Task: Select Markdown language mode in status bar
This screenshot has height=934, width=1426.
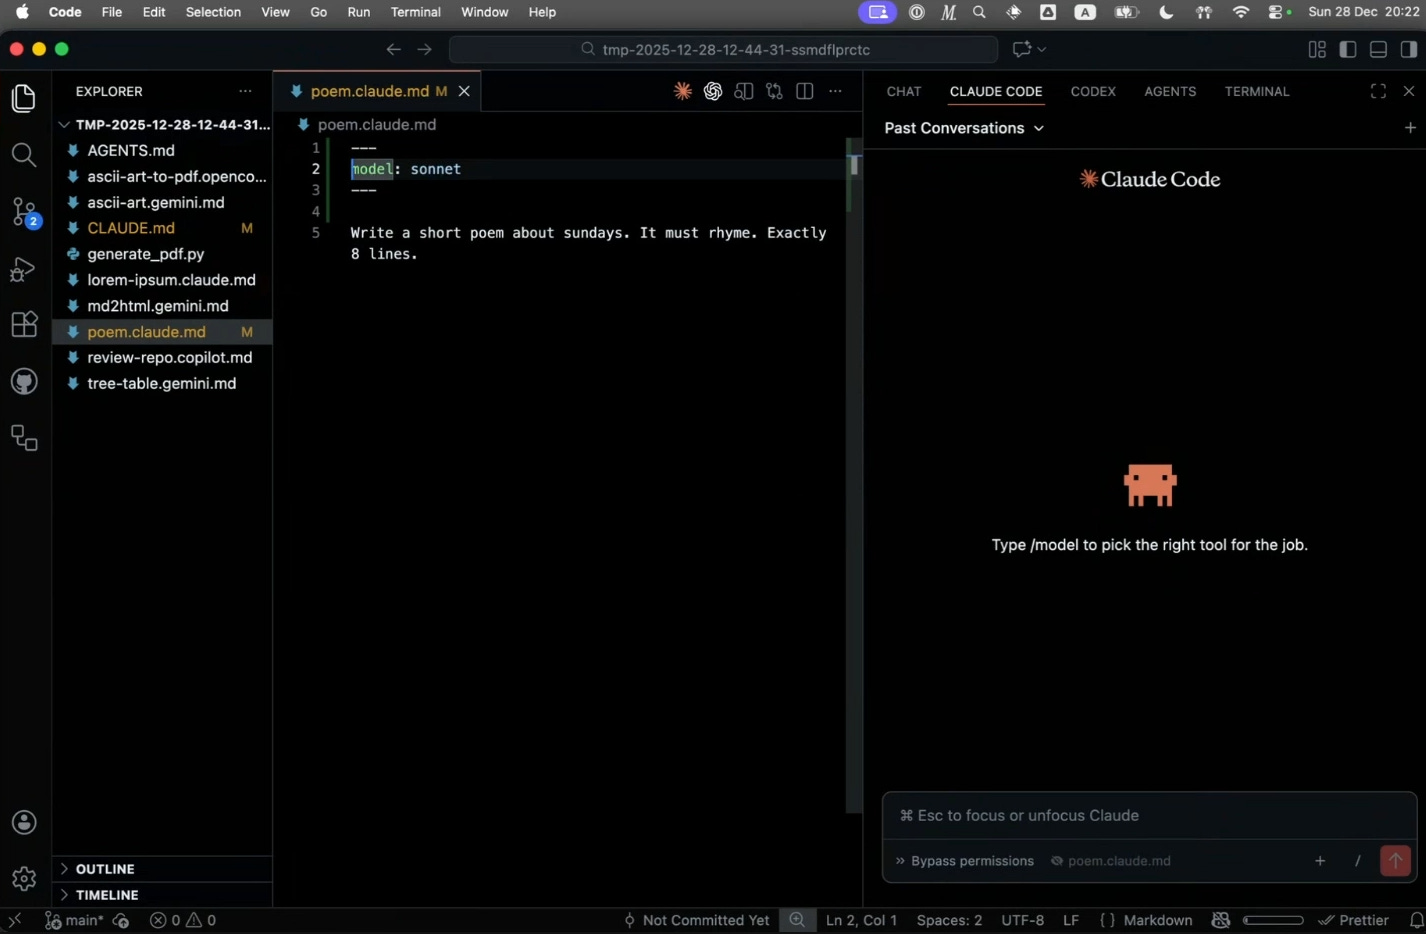Action: [1157, 920]
